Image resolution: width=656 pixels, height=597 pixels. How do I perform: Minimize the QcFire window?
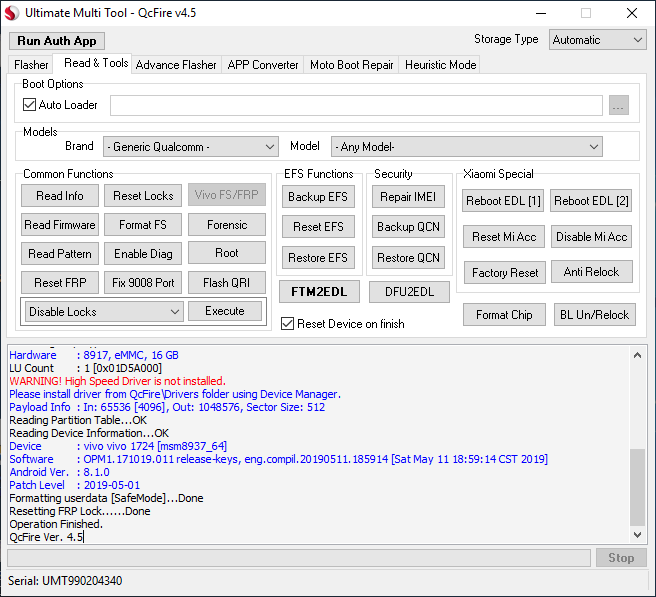point(541,13)
